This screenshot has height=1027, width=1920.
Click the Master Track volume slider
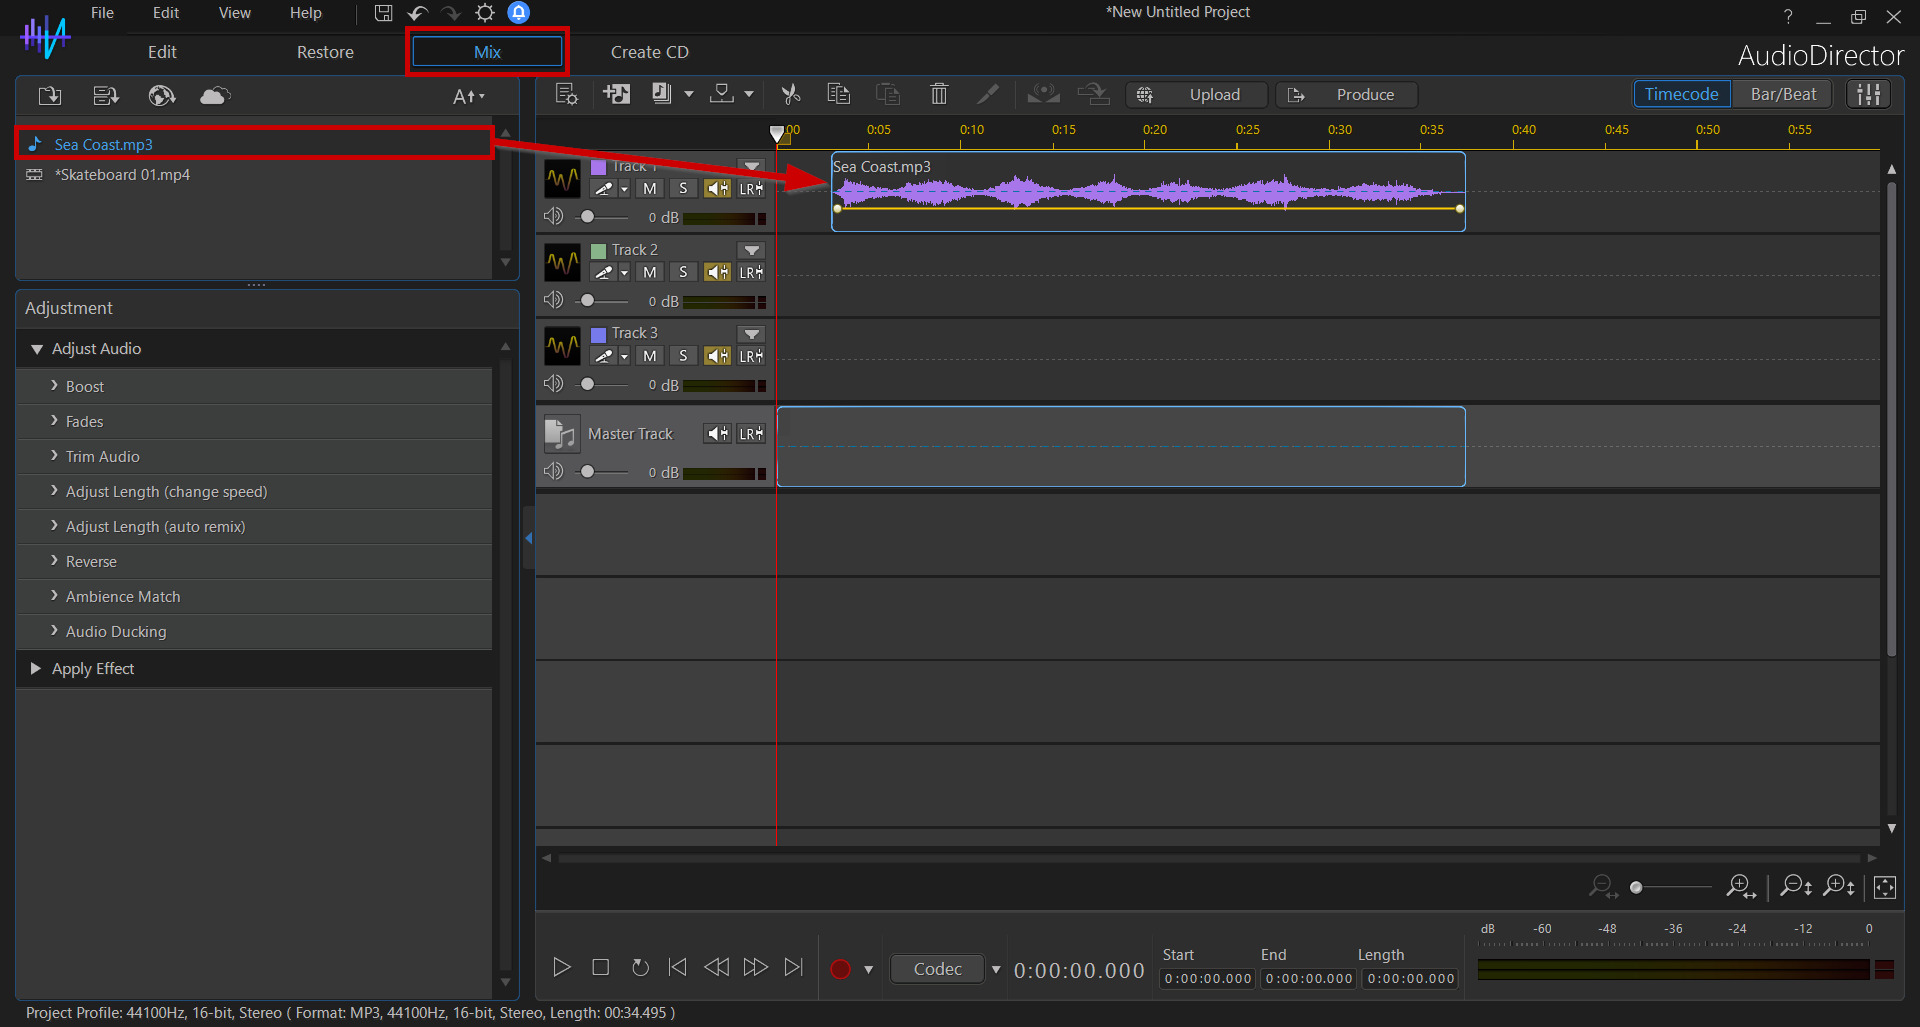coord(588,471)
